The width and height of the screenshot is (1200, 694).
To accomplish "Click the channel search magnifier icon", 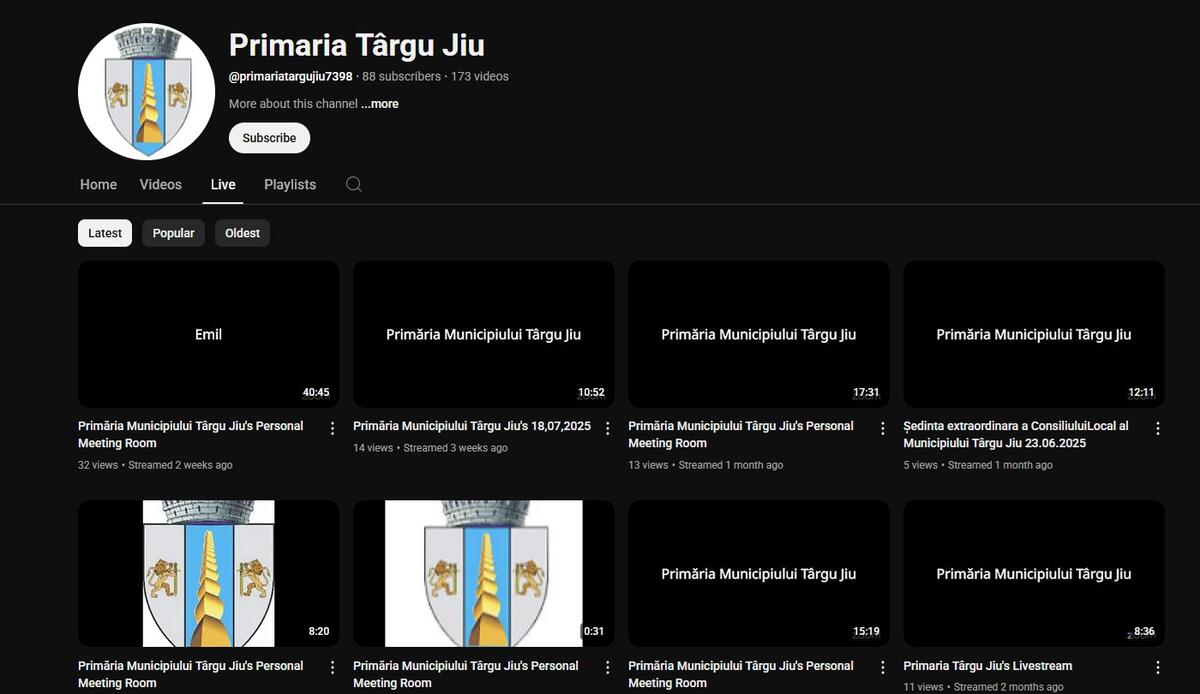I will coord(353,184).
